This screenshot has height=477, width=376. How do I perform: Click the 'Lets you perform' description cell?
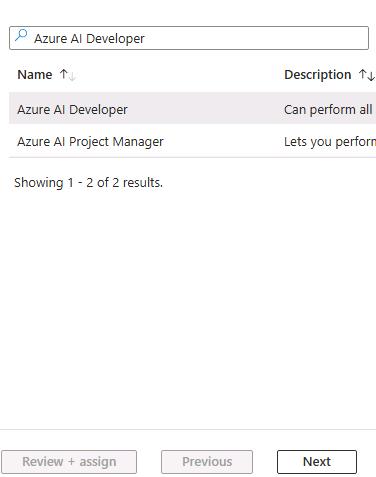[x=330, y=142]
